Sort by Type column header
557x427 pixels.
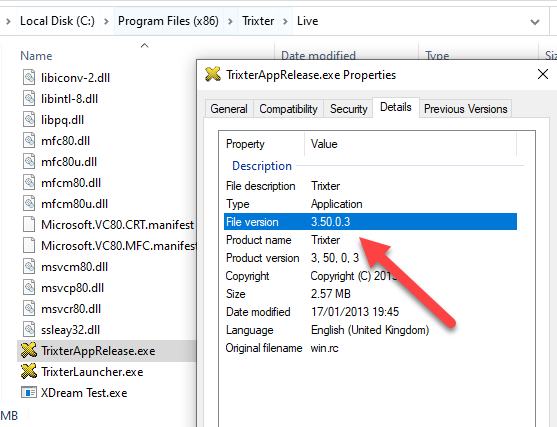click(437, 55)
